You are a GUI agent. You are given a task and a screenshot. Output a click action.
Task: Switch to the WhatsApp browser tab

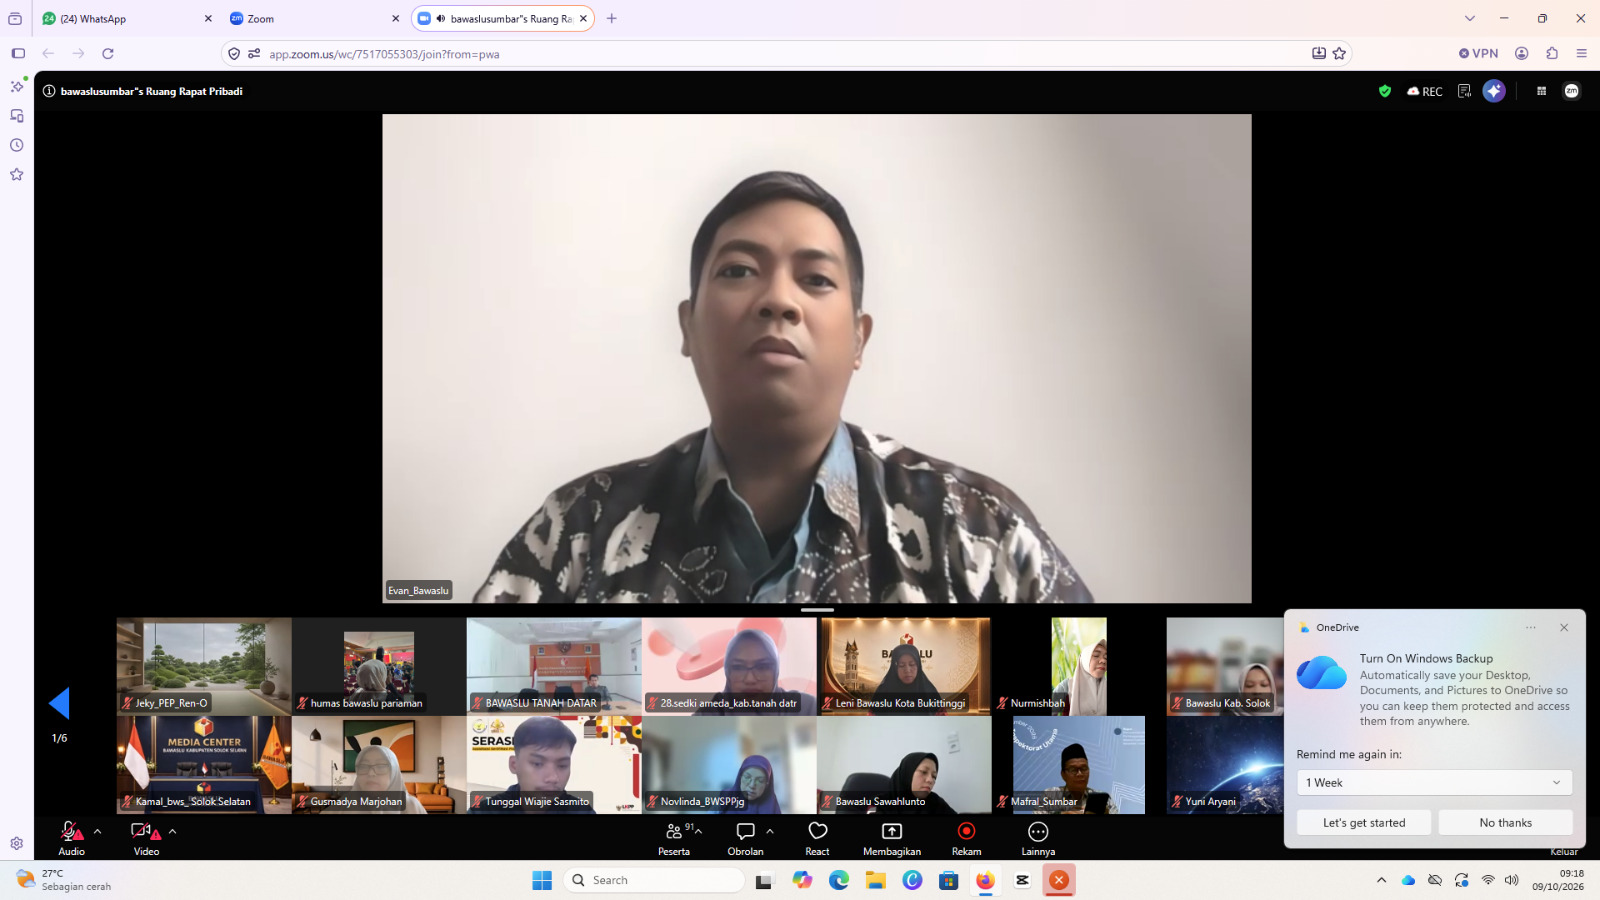pos(128,19)
